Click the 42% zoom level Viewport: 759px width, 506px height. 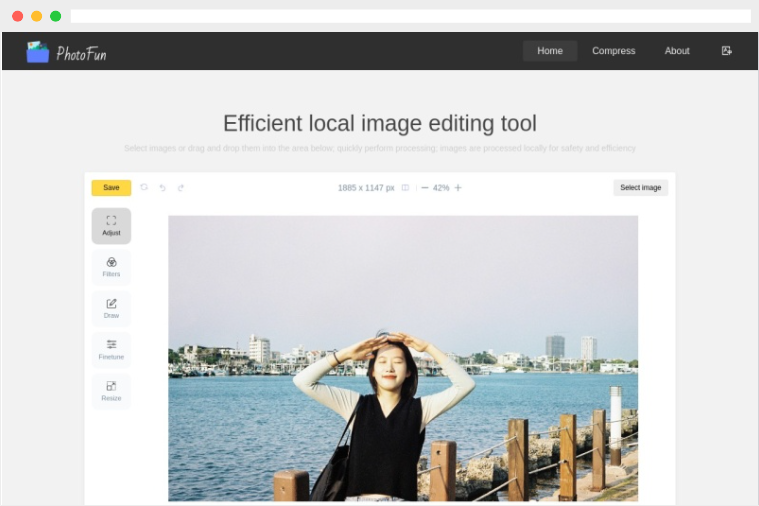pos(440,187)
